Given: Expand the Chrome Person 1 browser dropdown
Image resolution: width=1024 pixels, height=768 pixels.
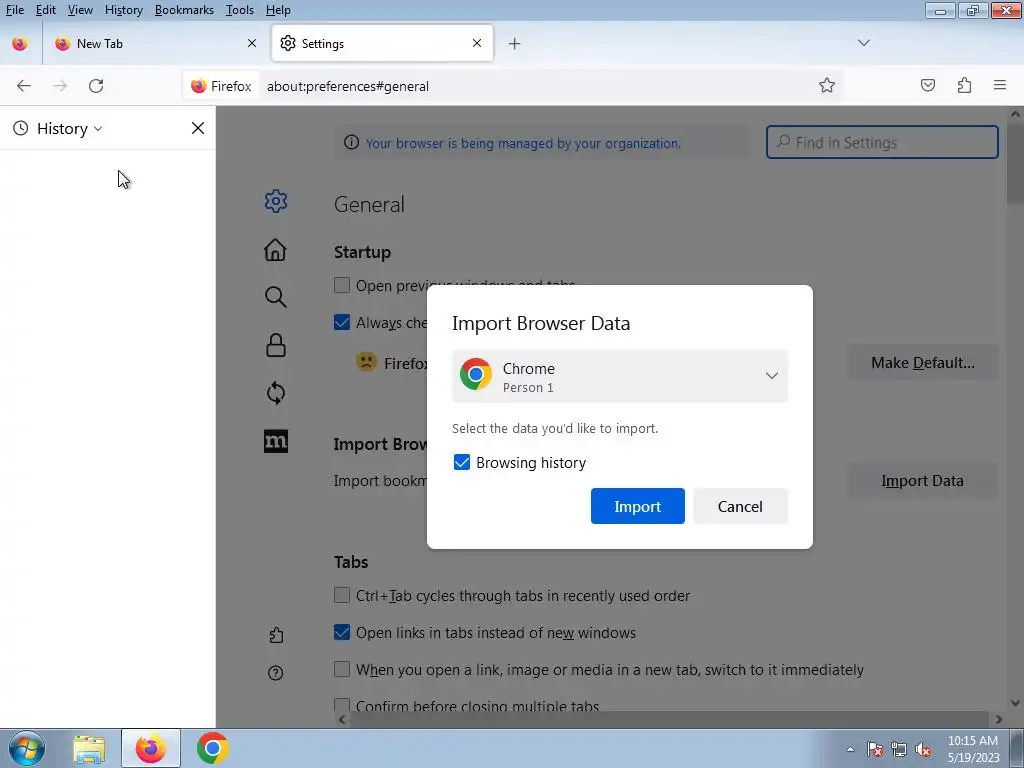Looking at the screenshot, I should click(x=620, y=376).
